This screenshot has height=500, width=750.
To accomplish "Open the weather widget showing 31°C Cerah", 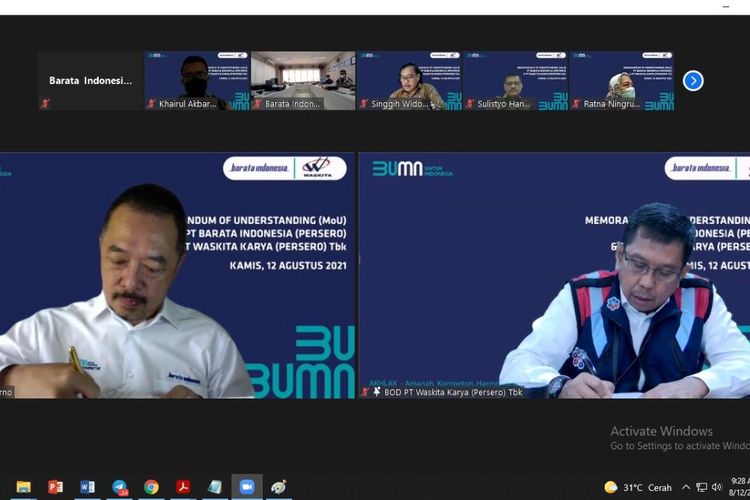I will coord(638,488).
